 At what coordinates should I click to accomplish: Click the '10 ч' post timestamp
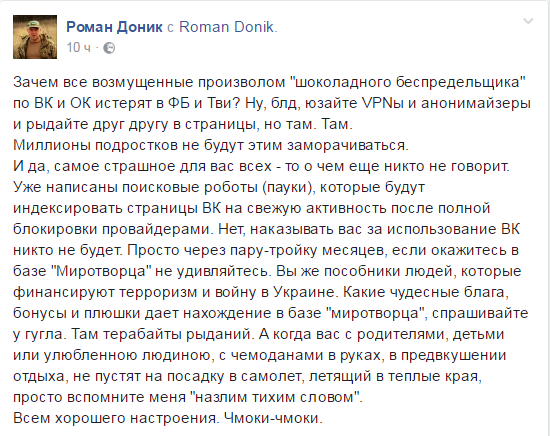[x=79, y=47]
